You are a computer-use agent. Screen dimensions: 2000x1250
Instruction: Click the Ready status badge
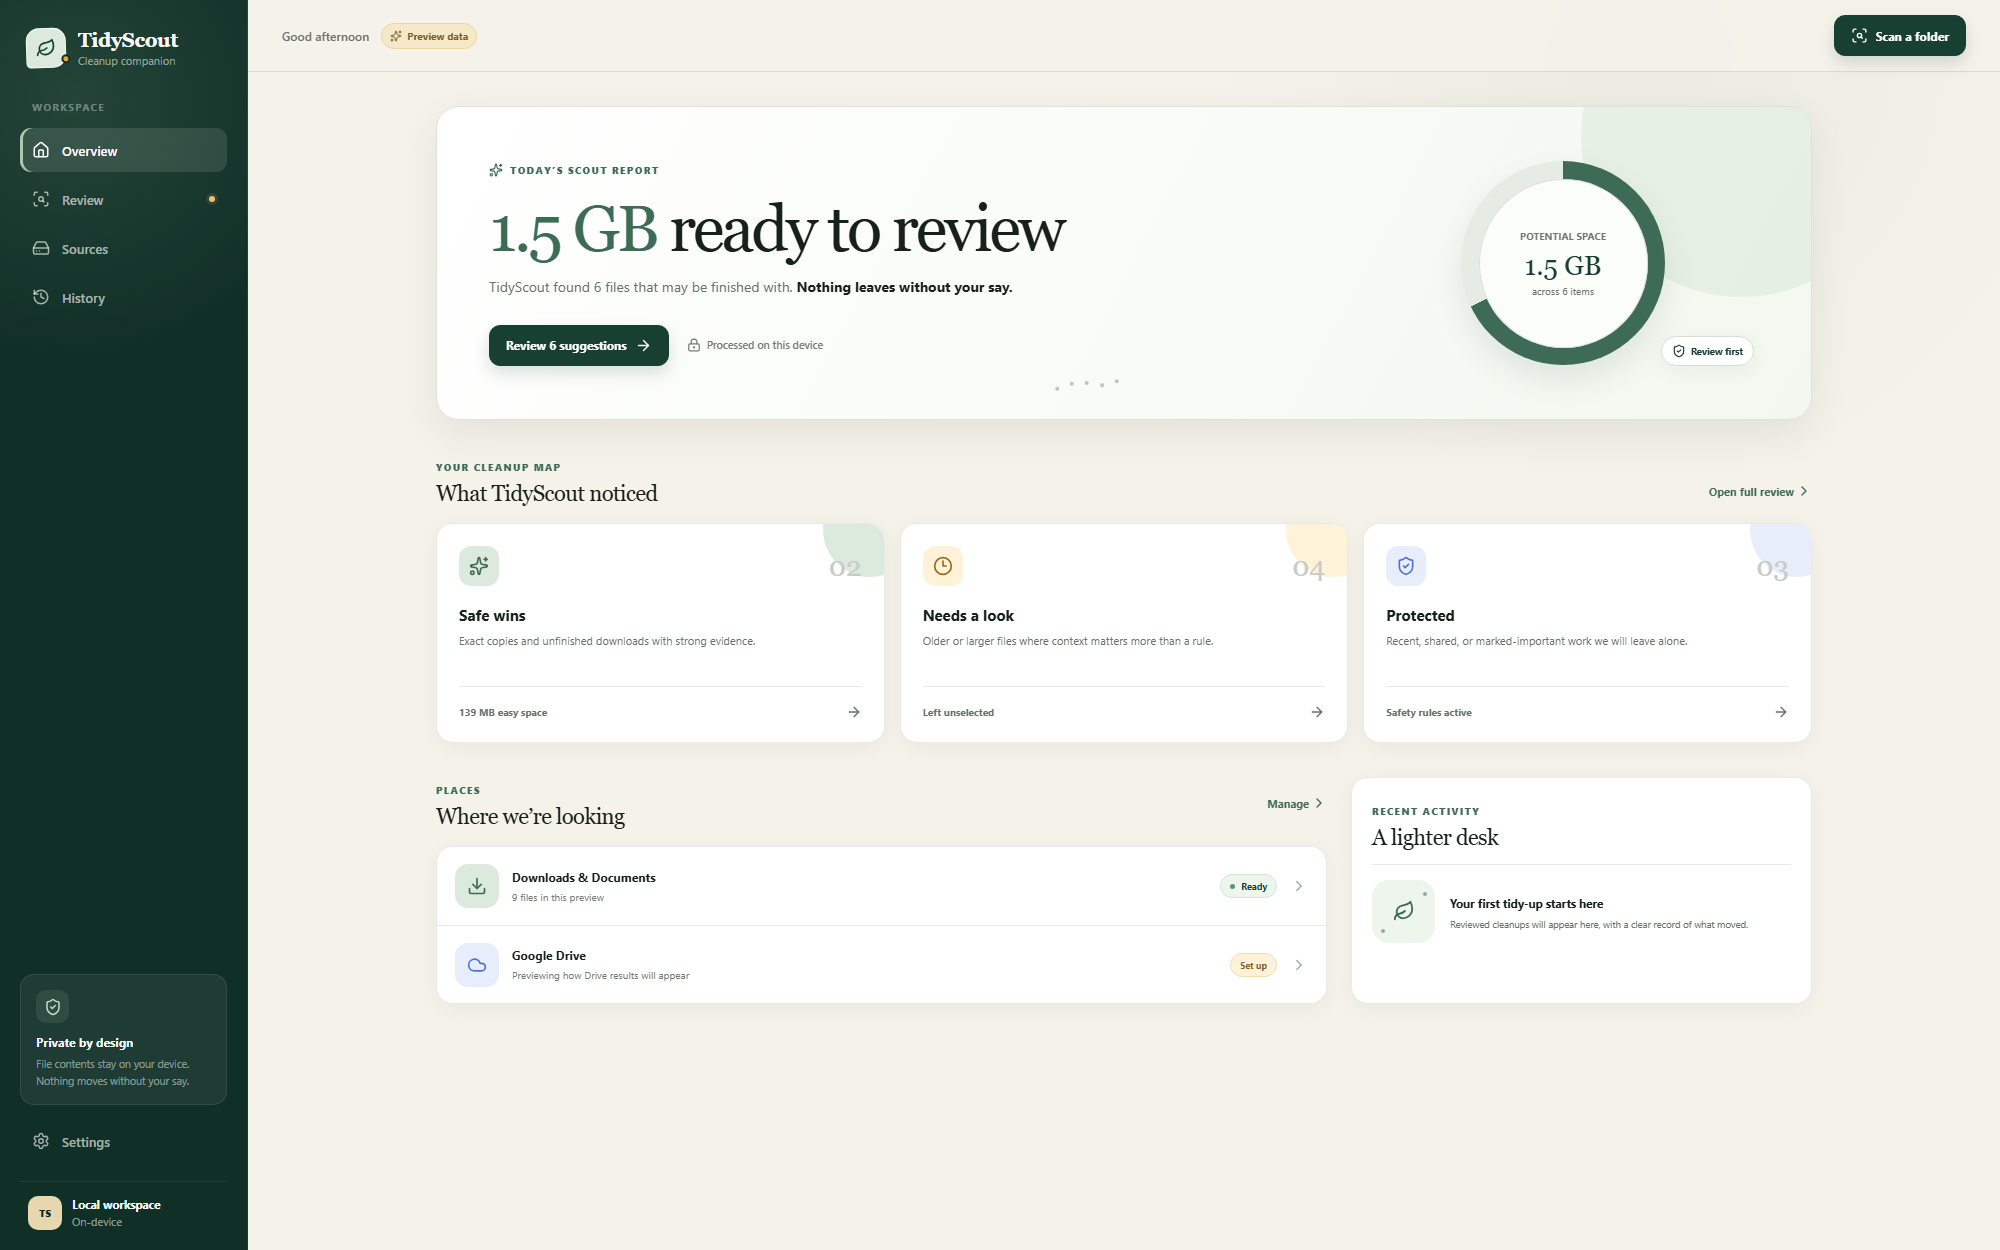[1248, 886]
